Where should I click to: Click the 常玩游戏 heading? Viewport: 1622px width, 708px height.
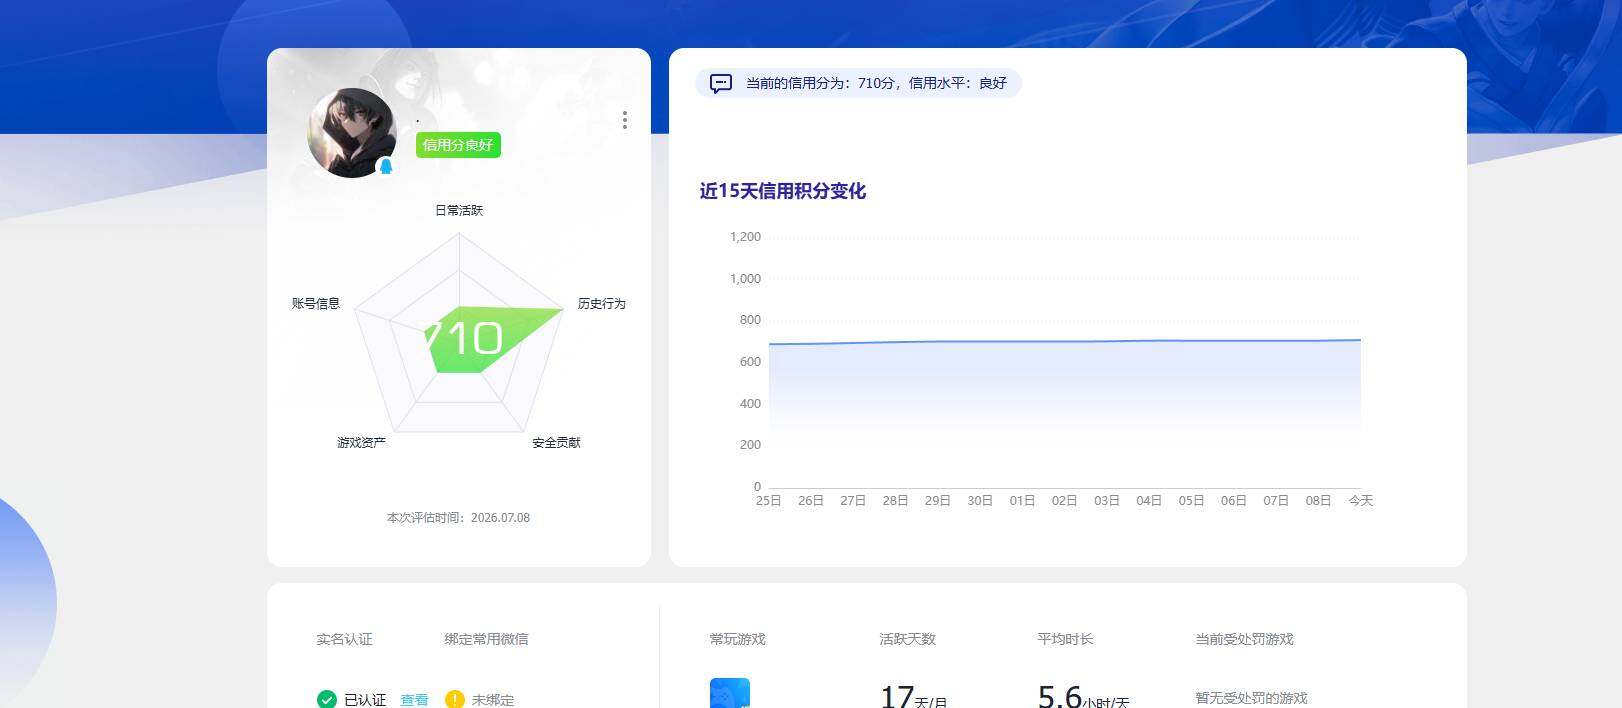(737, 639)
